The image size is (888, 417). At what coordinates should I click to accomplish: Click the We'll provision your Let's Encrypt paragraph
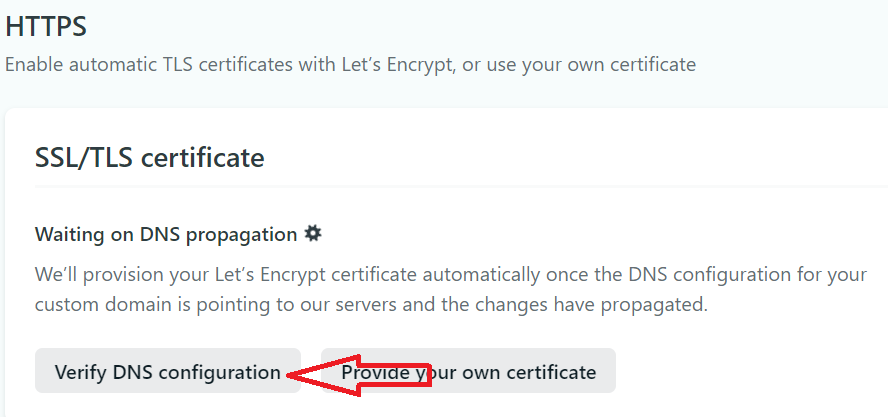tap(451, 290)
